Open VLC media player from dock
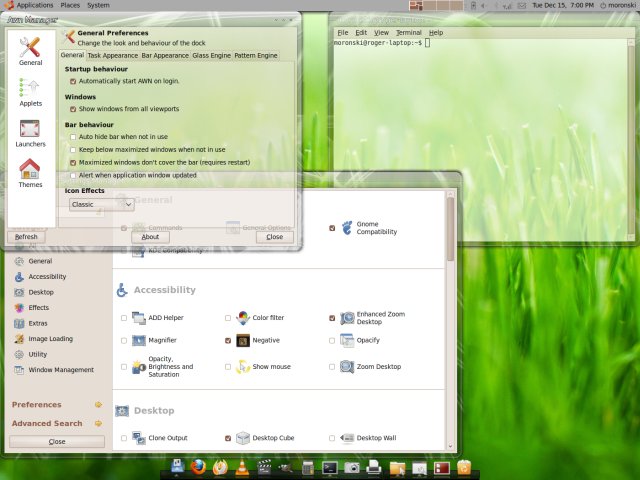The height and width of the screenshot is (480, 640). pos(242,467)
